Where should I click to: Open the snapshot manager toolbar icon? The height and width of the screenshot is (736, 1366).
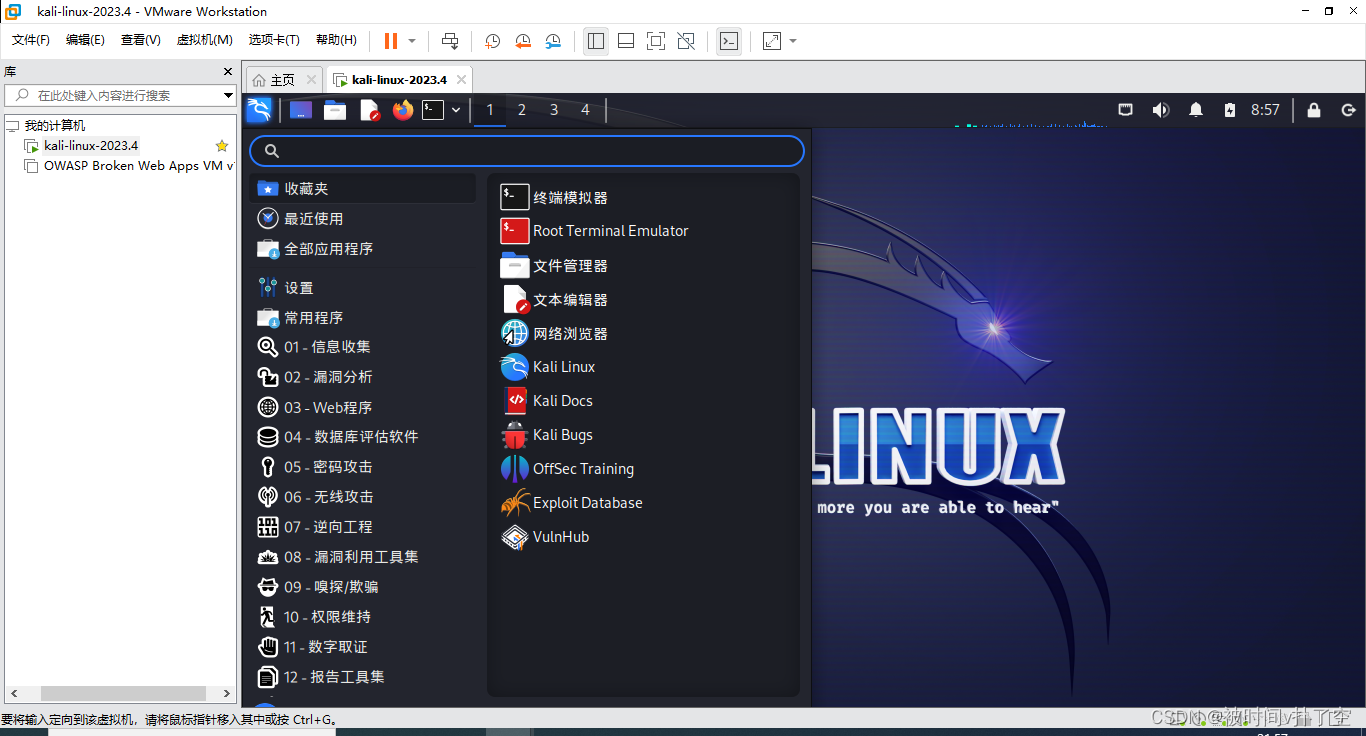(553, 41)
